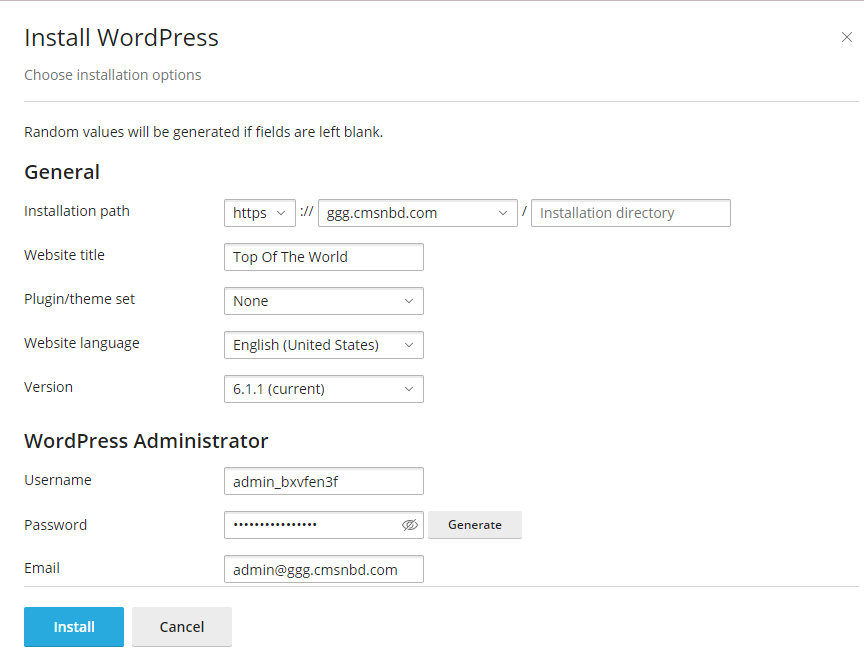This screenshot has width=864, height=652.
Task: Close the Install WordPress dialog
Action: [x=846, y=37]
